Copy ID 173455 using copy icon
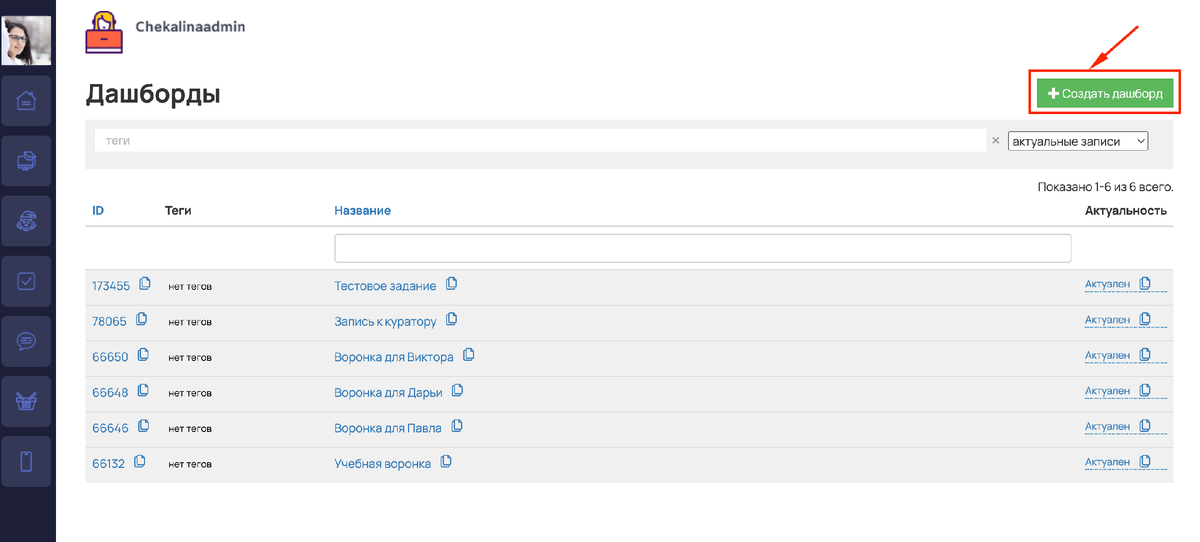 [x=145, y=284]
